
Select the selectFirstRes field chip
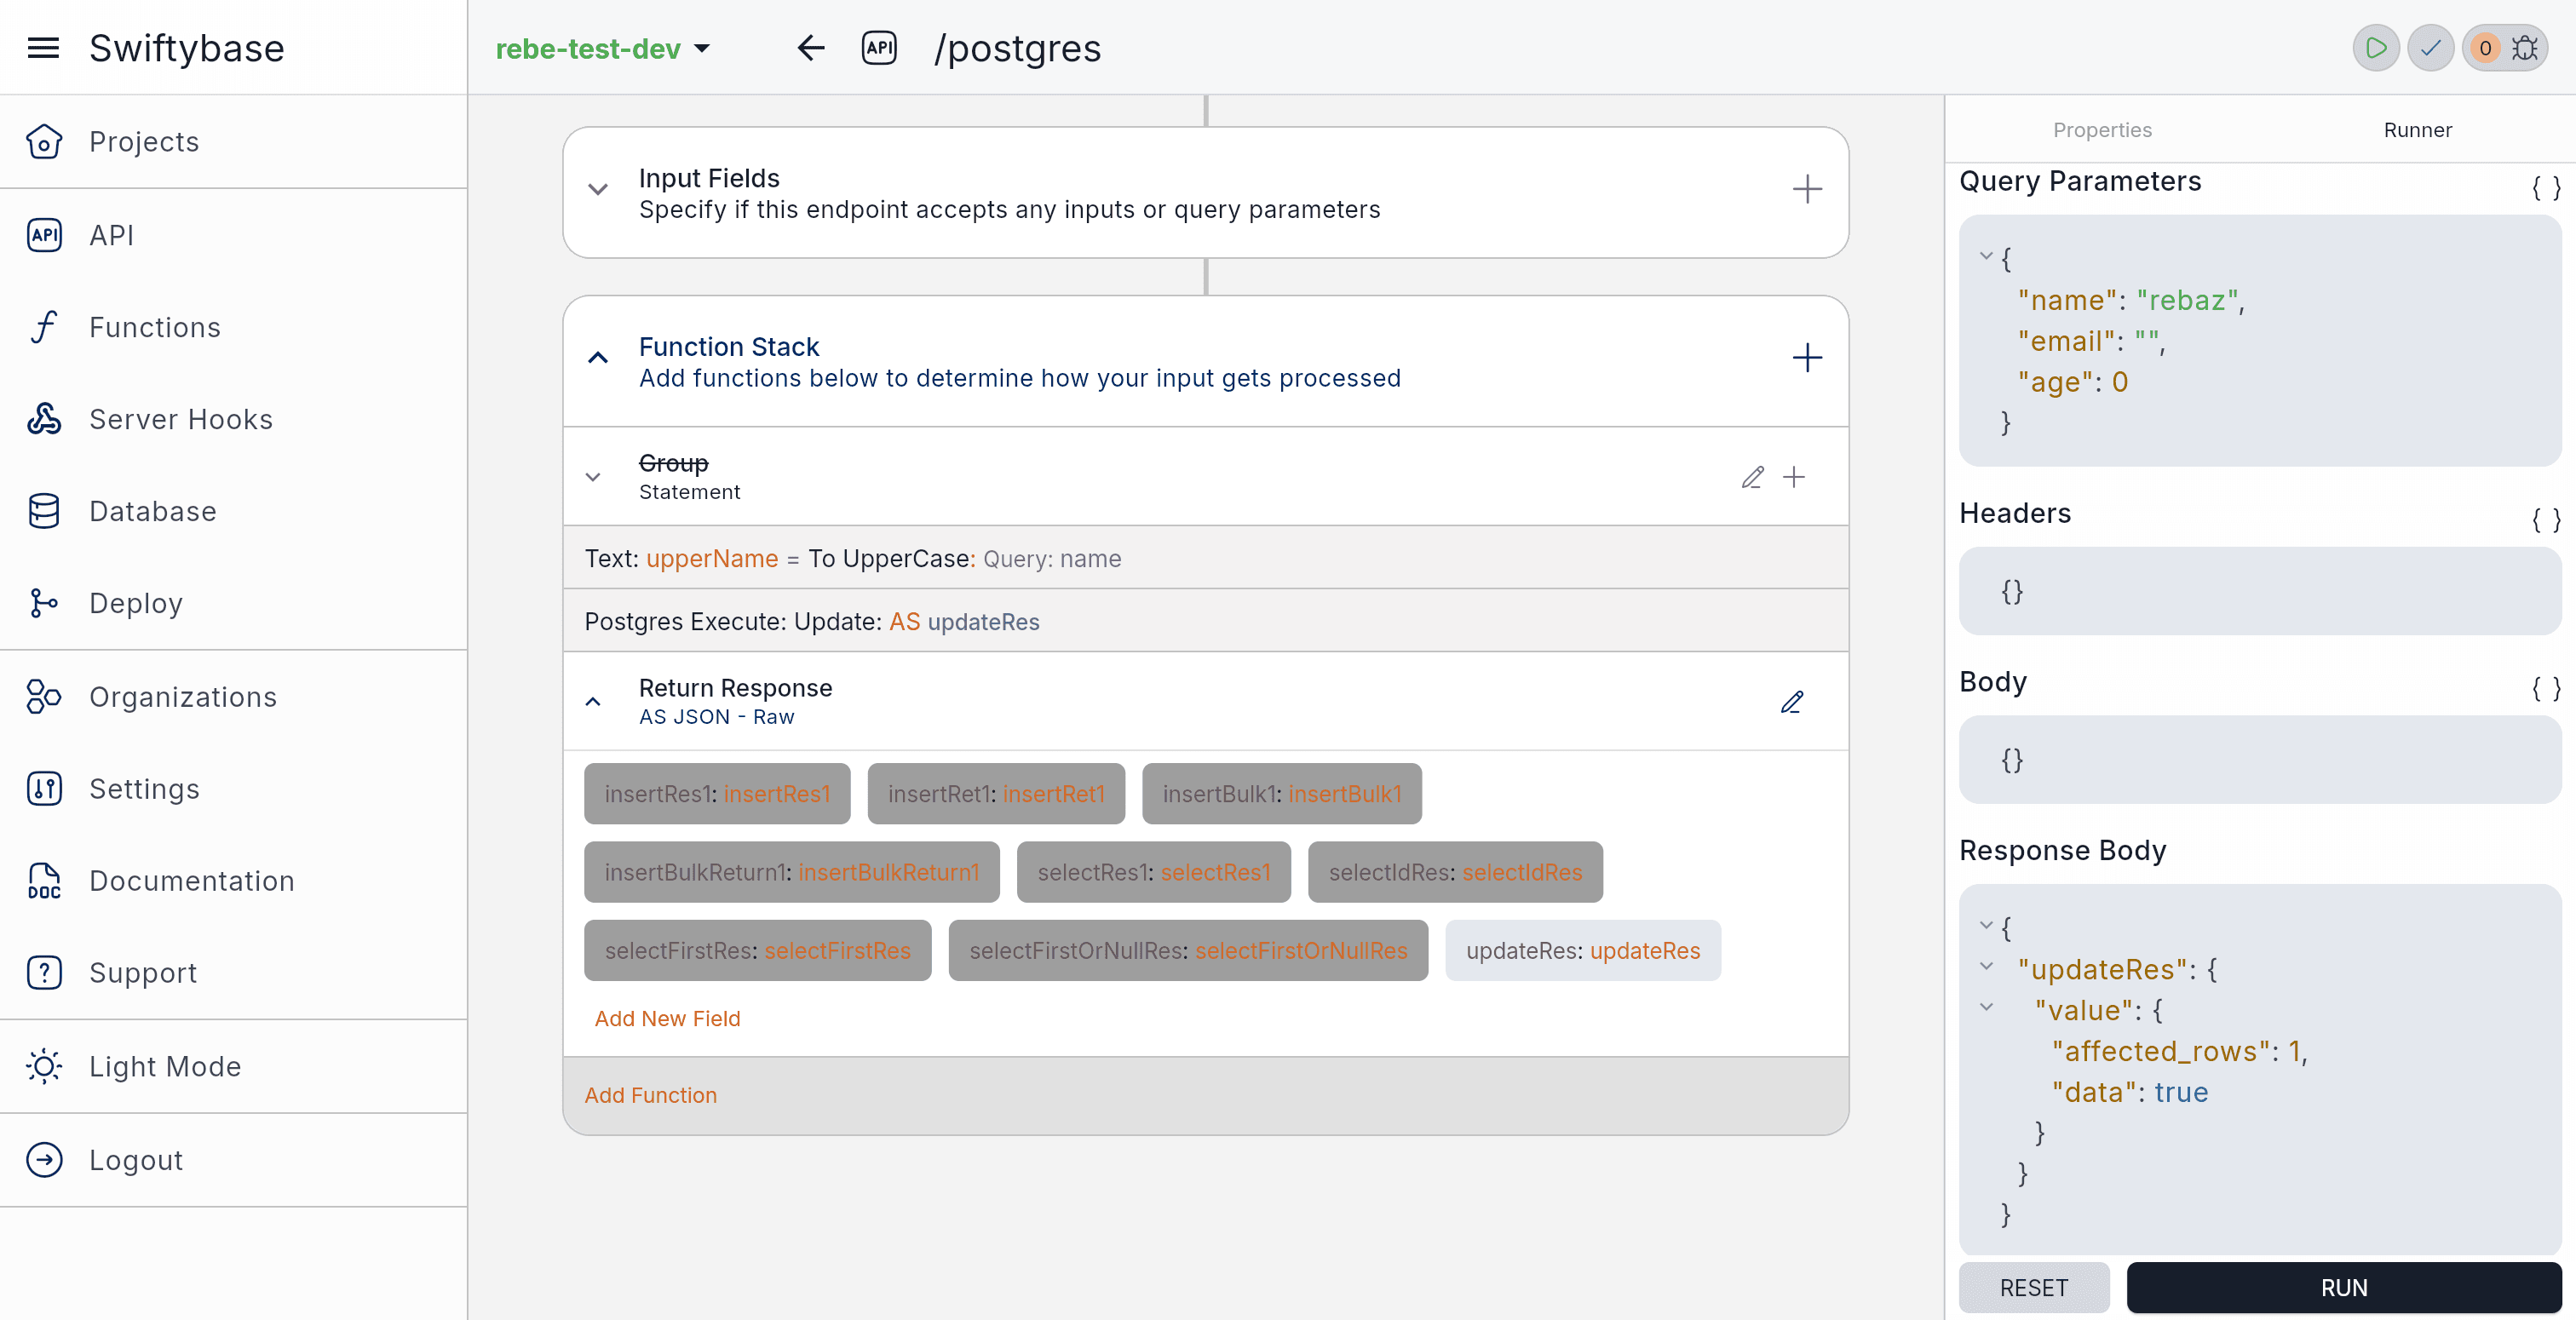pyautogui.click(x=758, y=950)
